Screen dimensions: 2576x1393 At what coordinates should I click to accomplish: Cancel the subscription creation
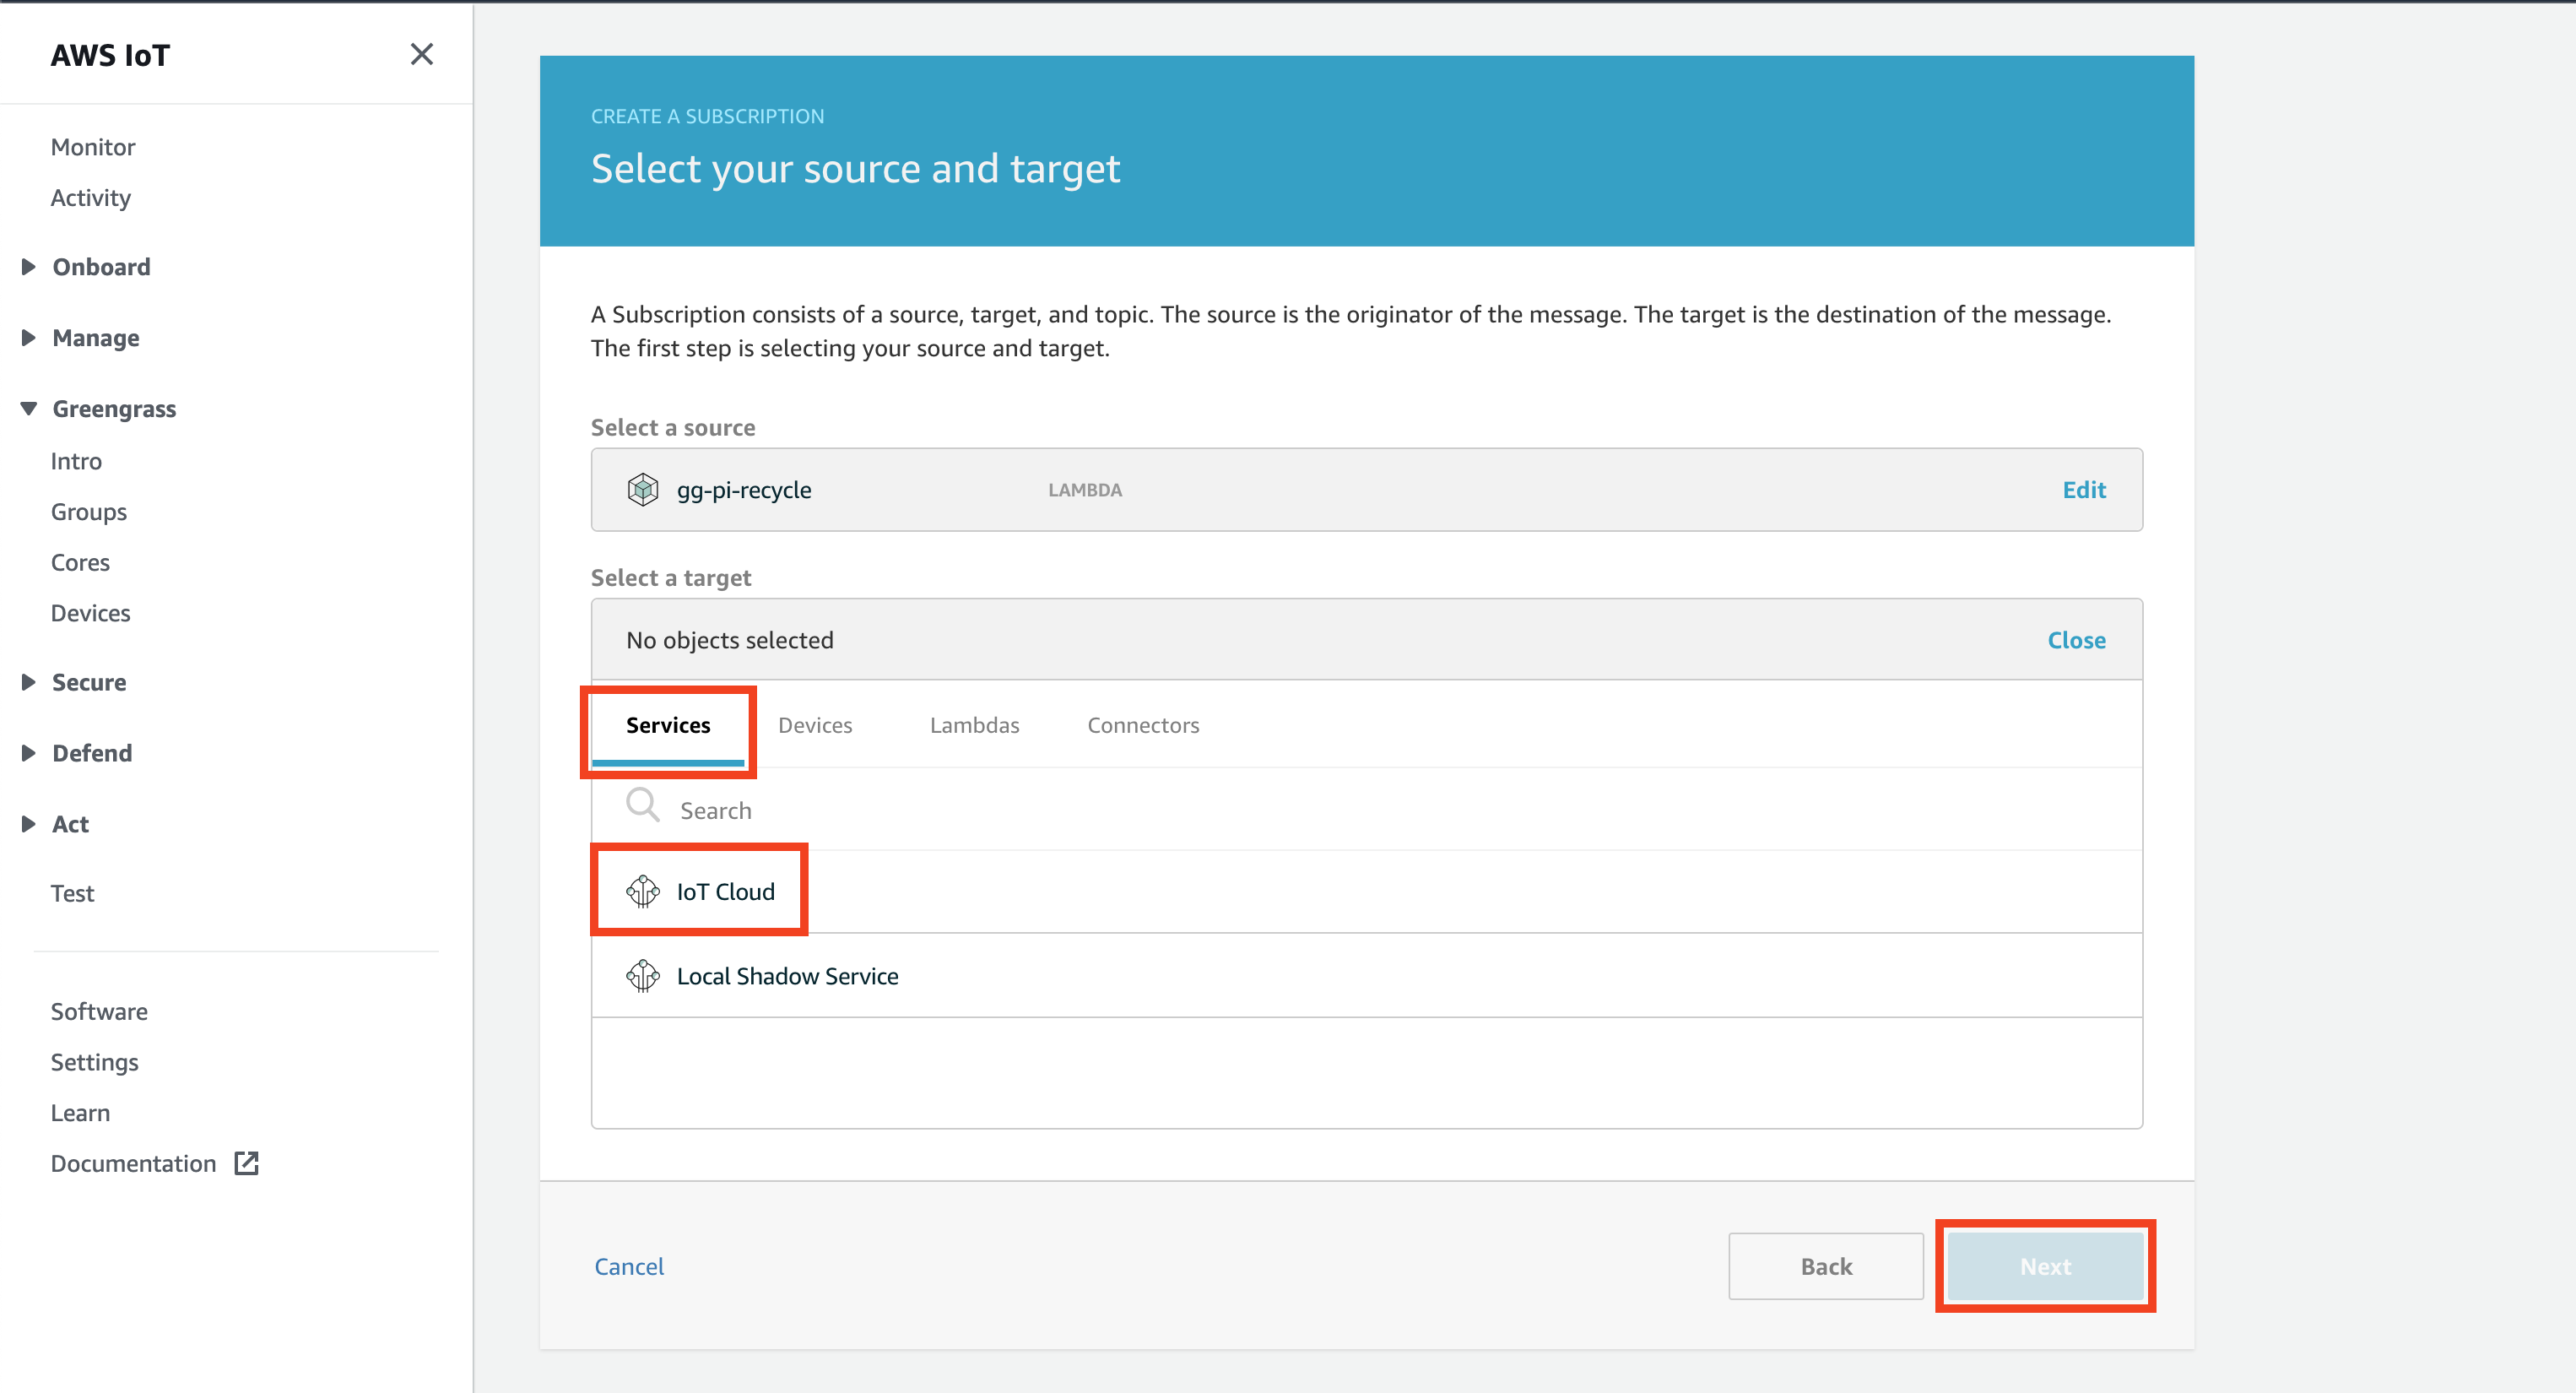629,1266
